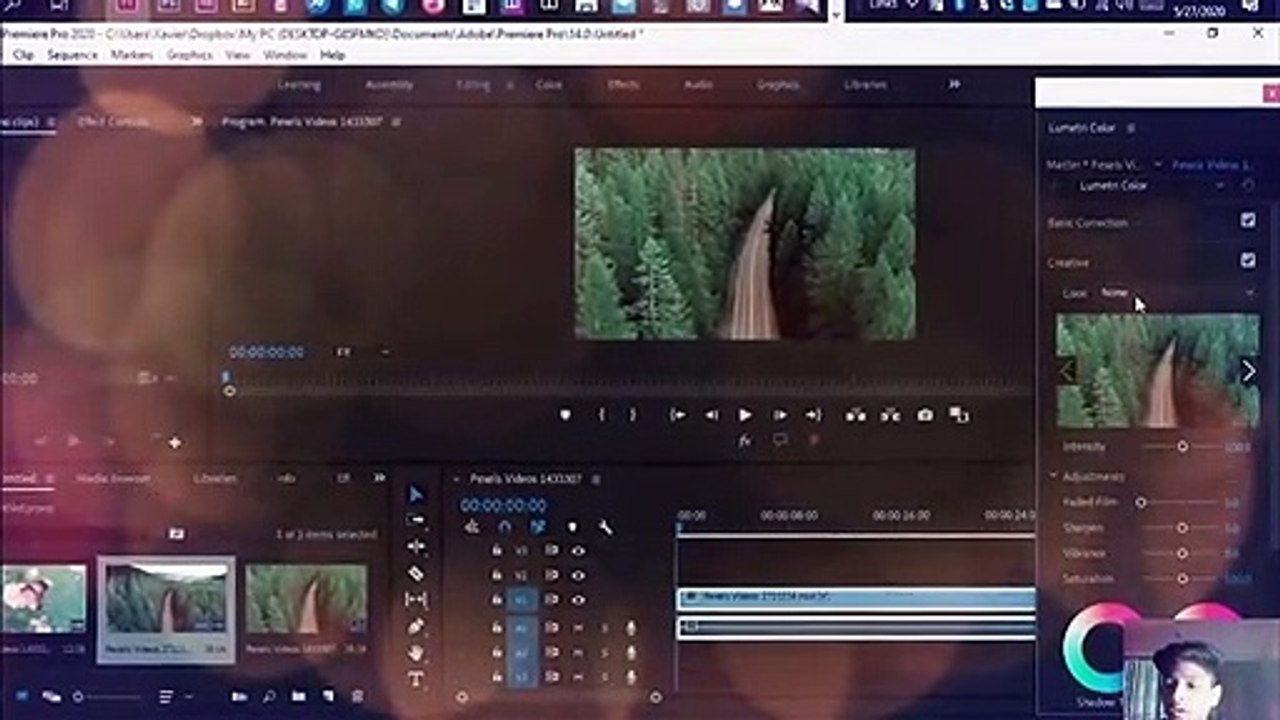Enable voice-over record on A1 track
Viewport: 1280px width, 720px height.
(x=631, y=627)
